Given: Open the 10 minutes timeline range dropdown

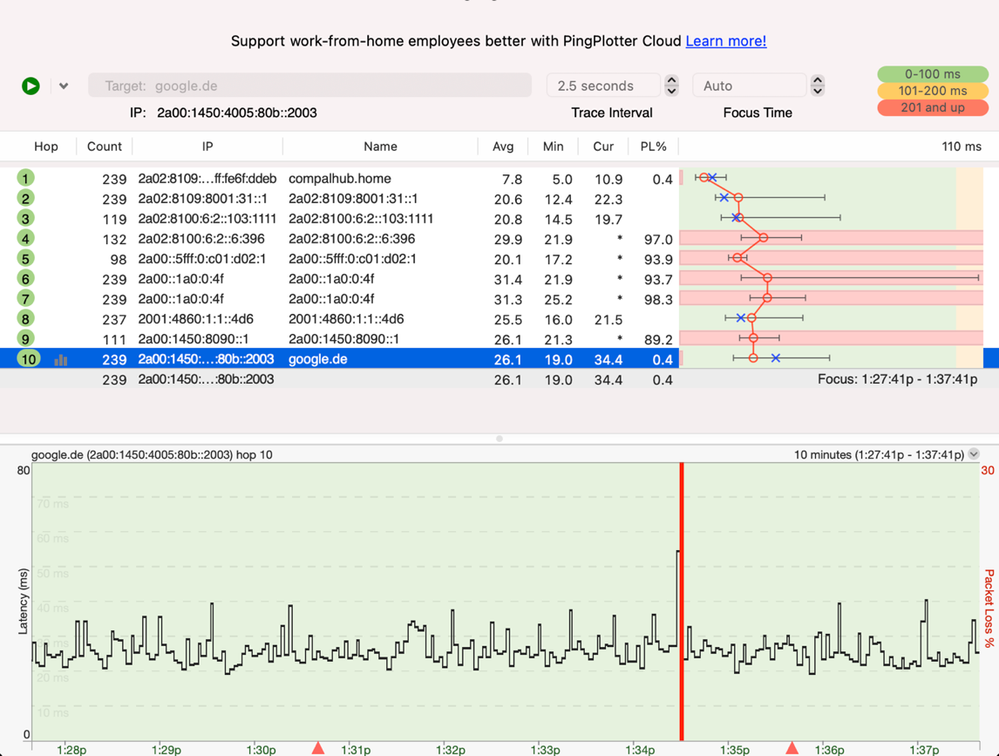Looking at the screenshot, I should [x=974, y=454].
